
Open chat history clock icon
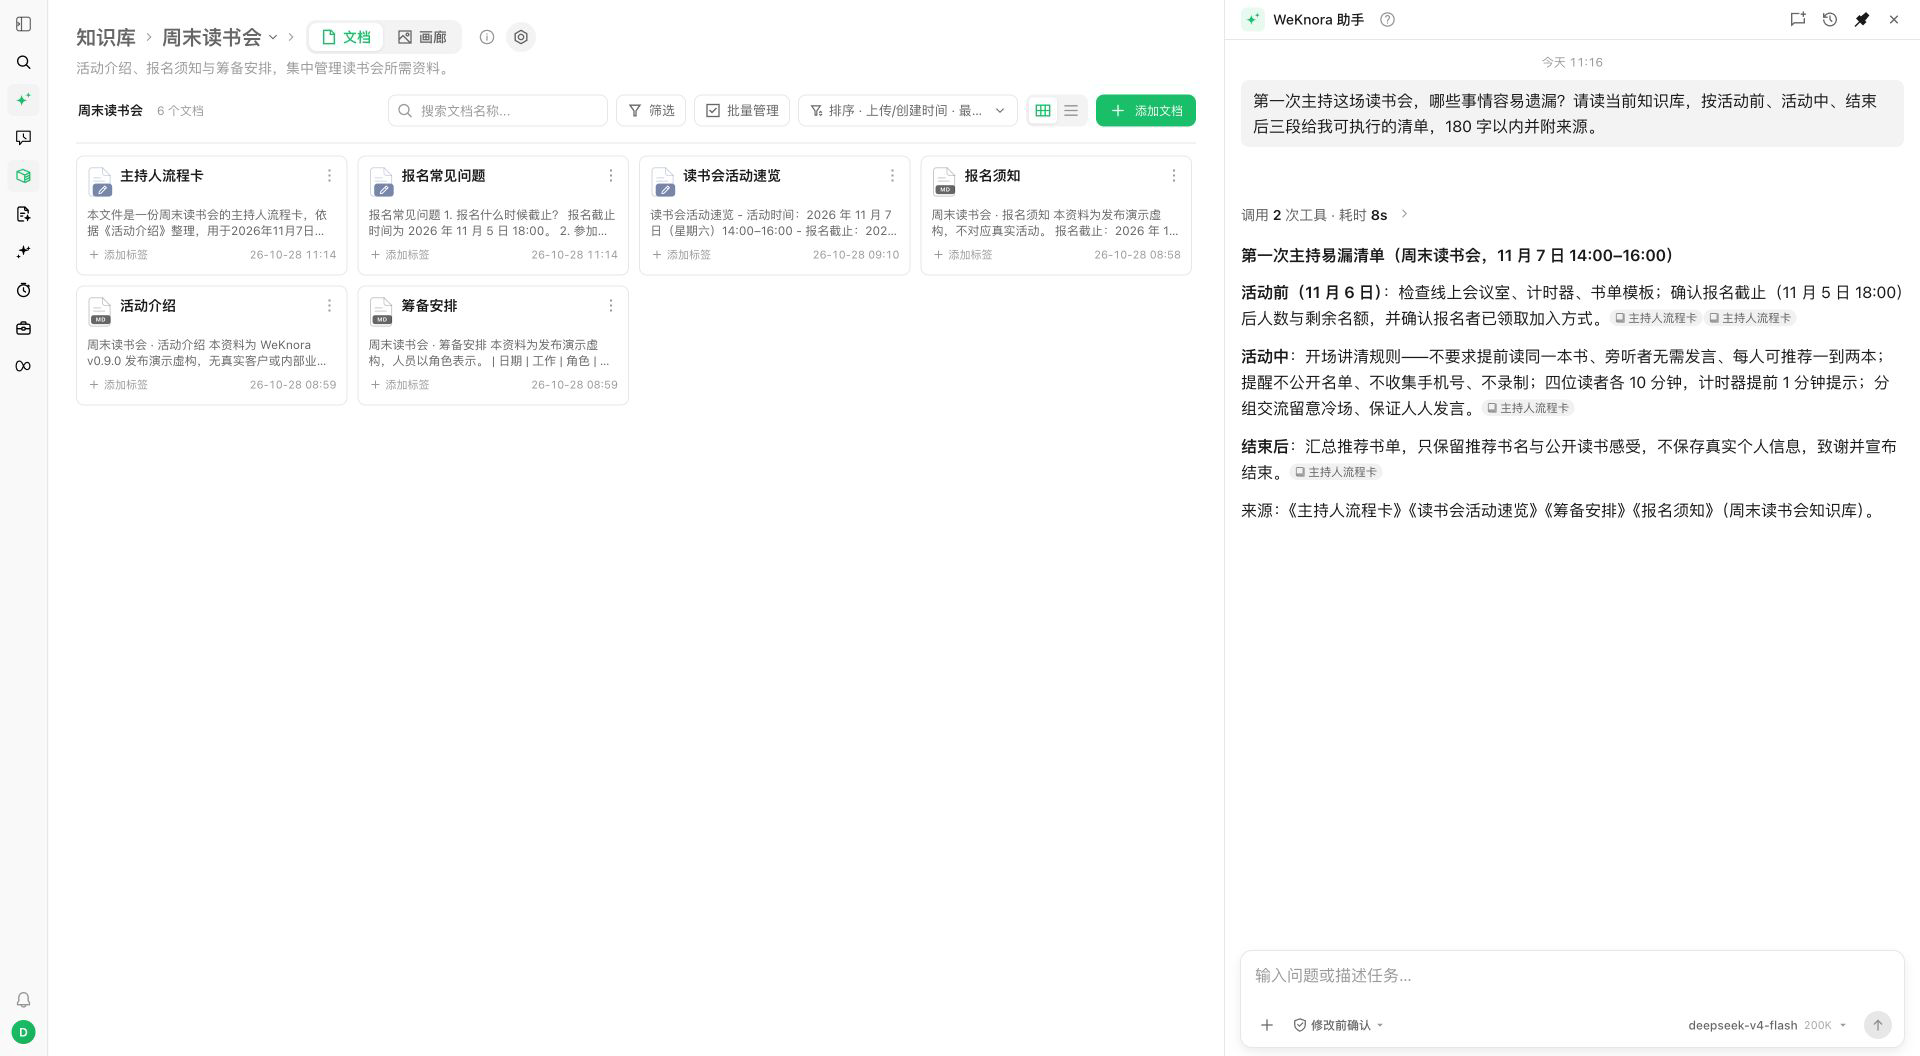(1830, 19)
